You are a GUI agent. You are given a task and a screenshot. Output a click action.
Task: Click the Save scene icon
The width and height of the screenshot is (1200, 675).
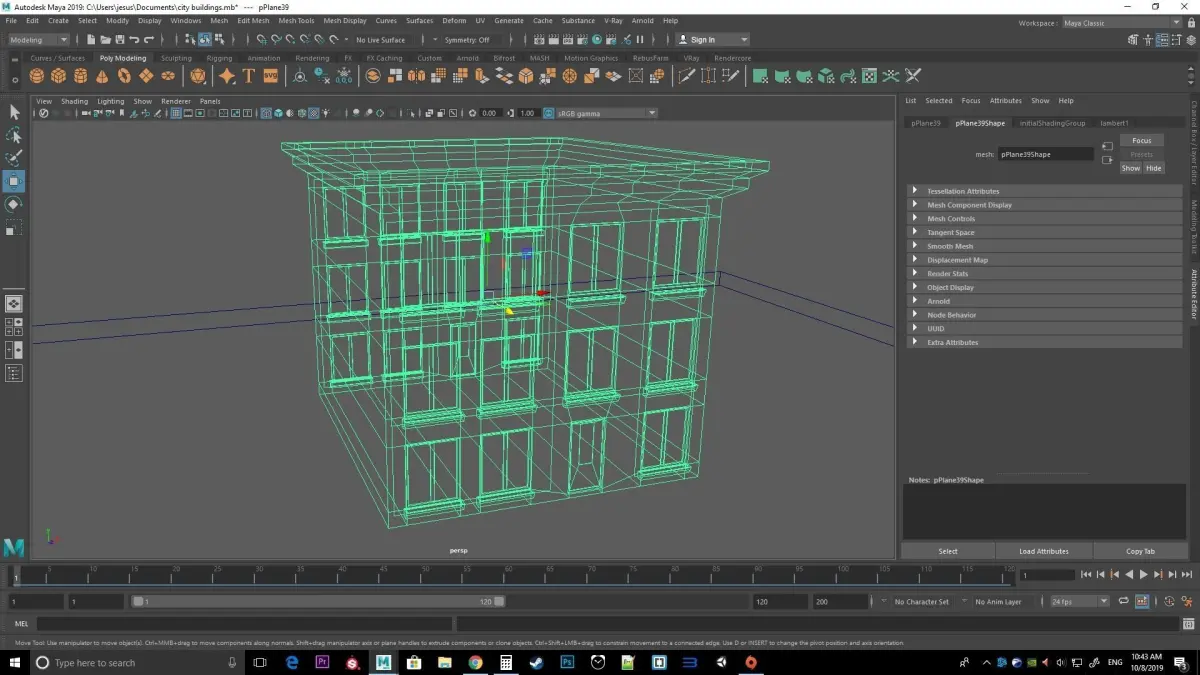[x=119, y=40]
